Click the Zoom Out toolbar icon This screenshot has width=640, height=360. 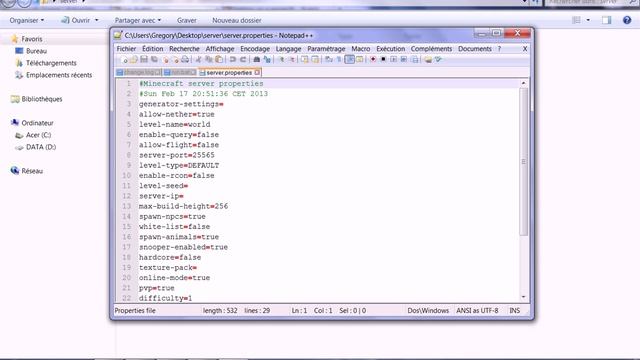point(292,60)
